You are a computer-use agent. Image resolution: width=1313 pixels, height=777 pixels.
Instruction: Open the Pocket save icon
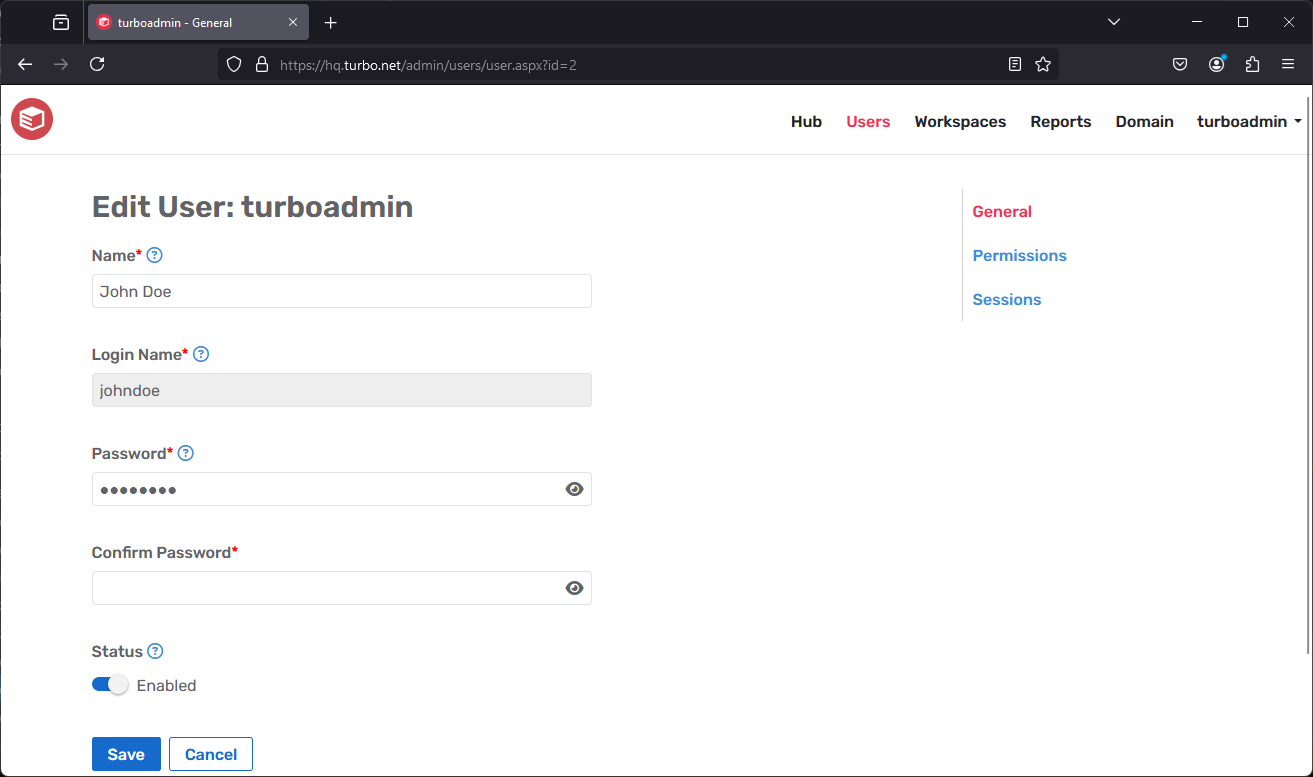coord(1180,64)
